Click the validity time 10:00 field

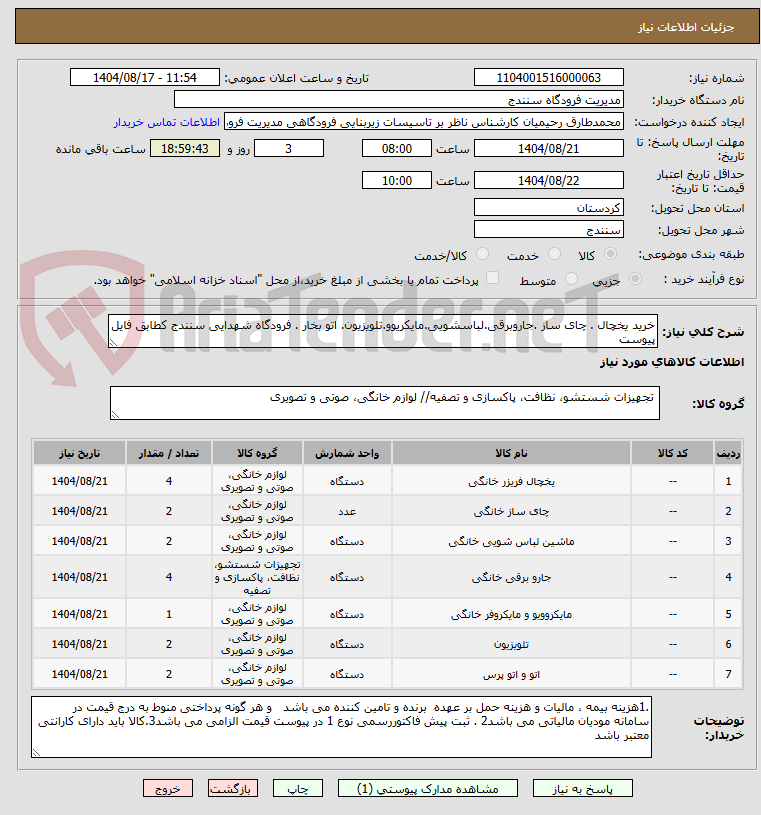397,180
